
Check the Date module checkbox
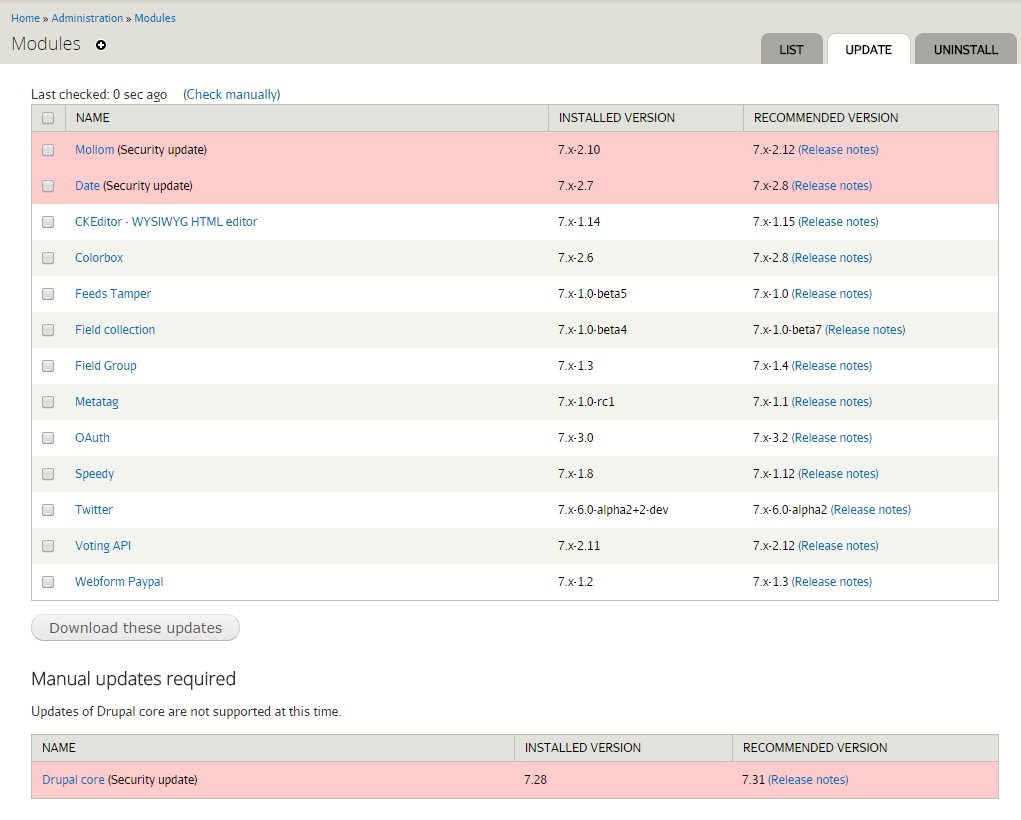pos(48,186)
